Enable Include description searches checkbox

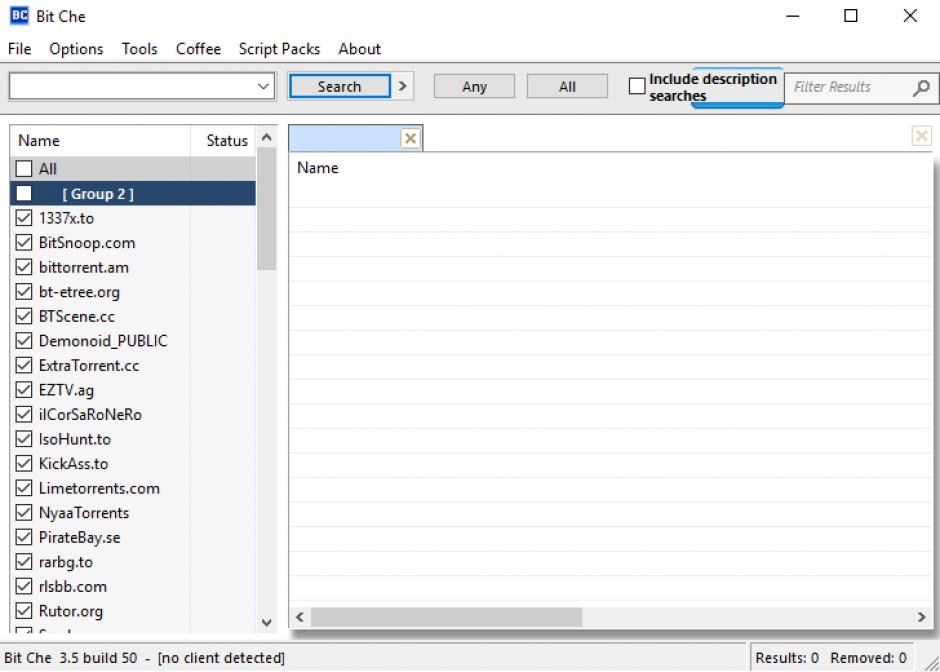[637, 86]
